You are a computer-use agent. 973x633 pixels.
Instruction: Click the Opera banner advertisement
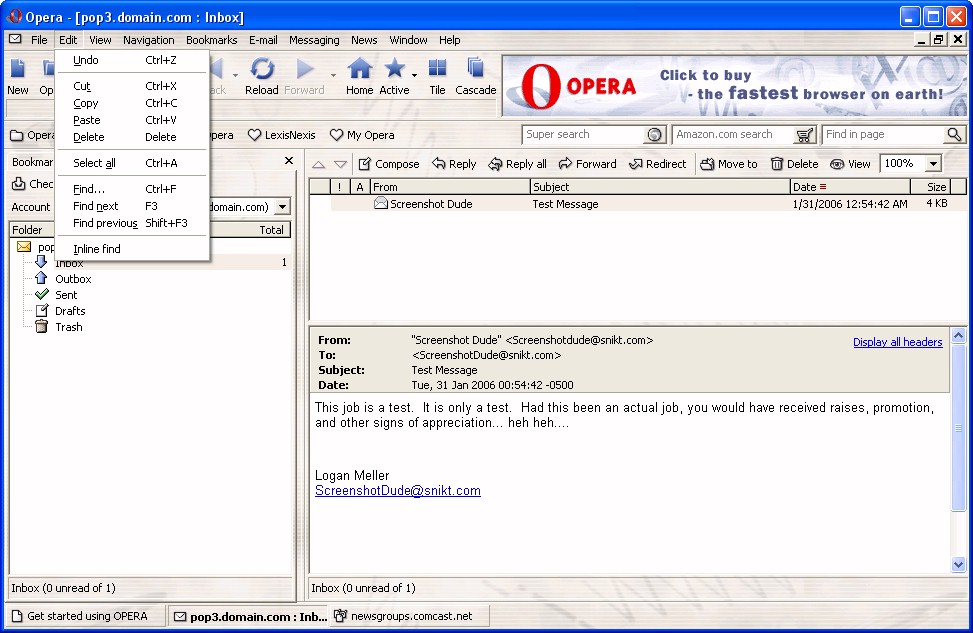[x=734, y=86]
